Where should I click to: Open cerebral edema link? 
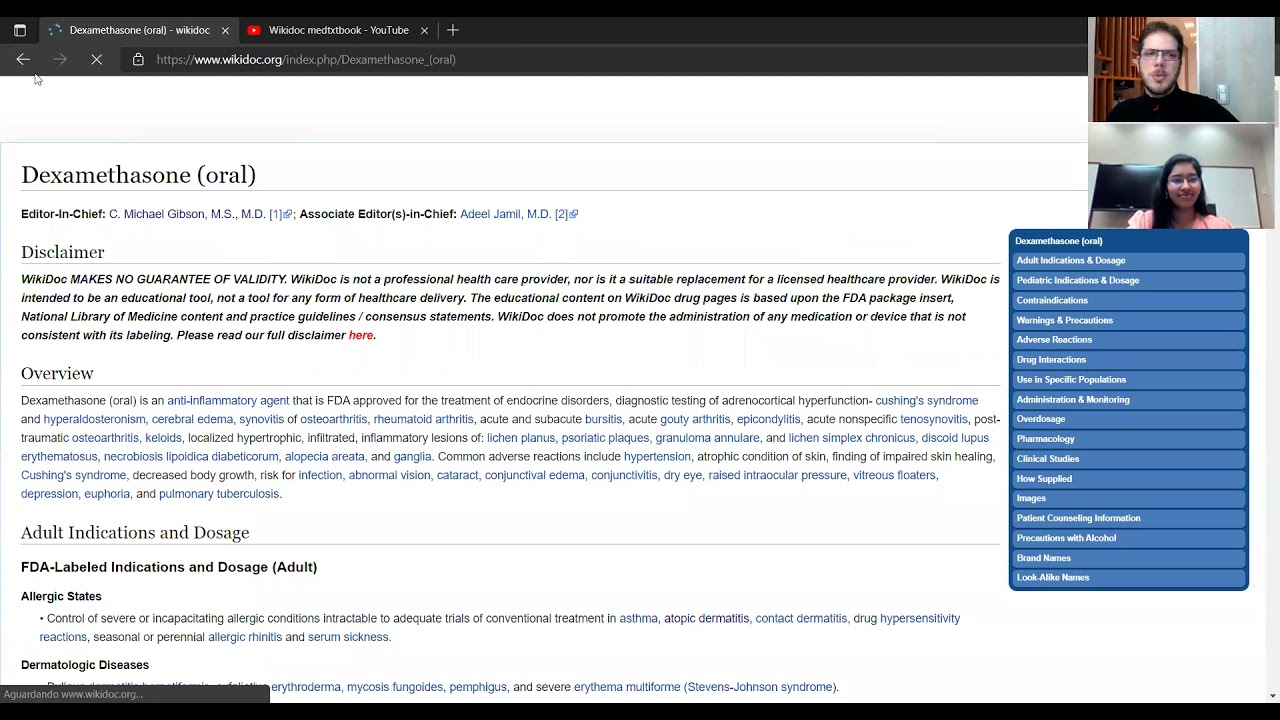pos(192,420)
